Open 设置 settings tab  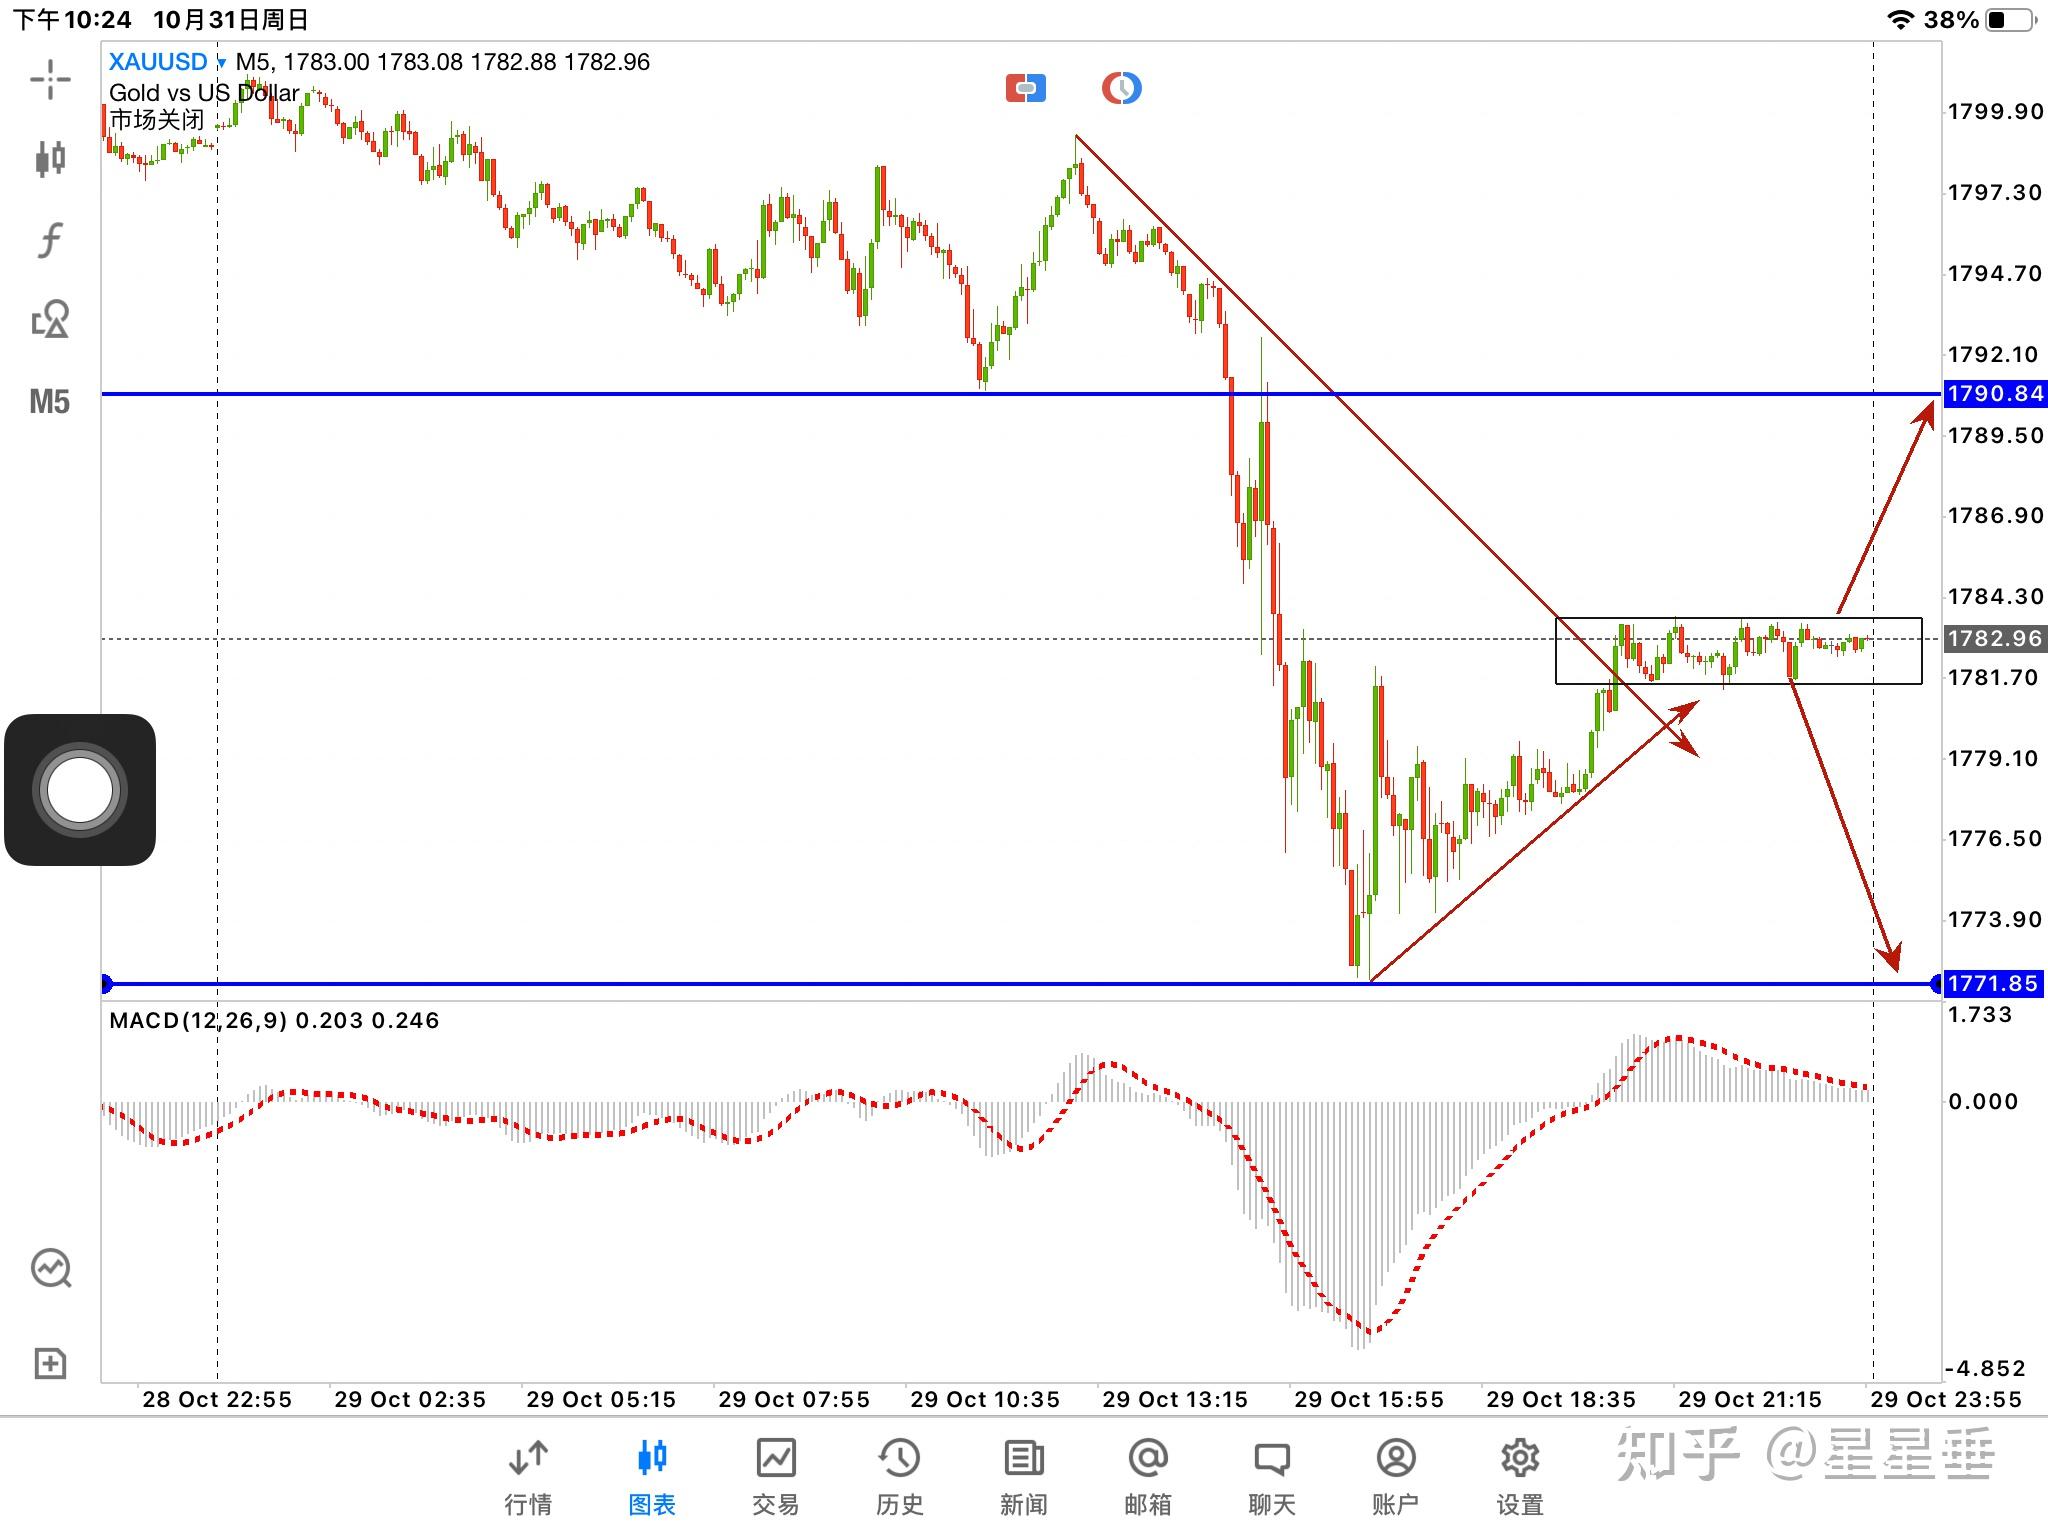1520,1477
